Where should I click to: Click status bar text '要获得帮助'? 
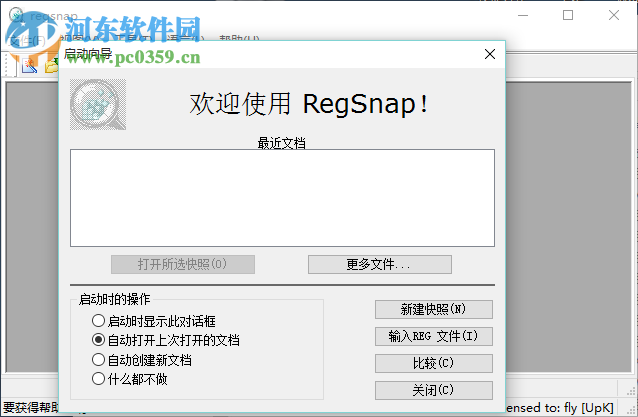tap(31, 407)
